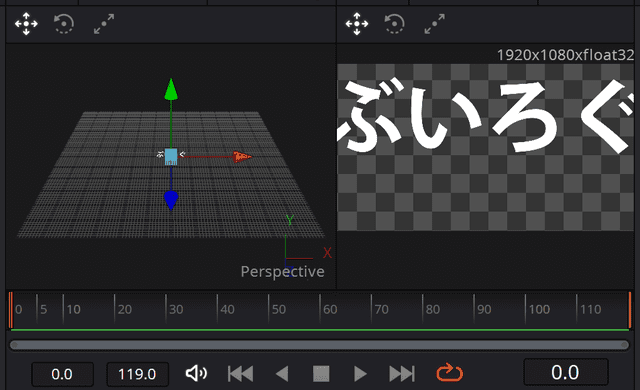Viewport: 640px width, 390px height.
Task: Toggle audio mute speaker icon
Action: pos(196,373)
